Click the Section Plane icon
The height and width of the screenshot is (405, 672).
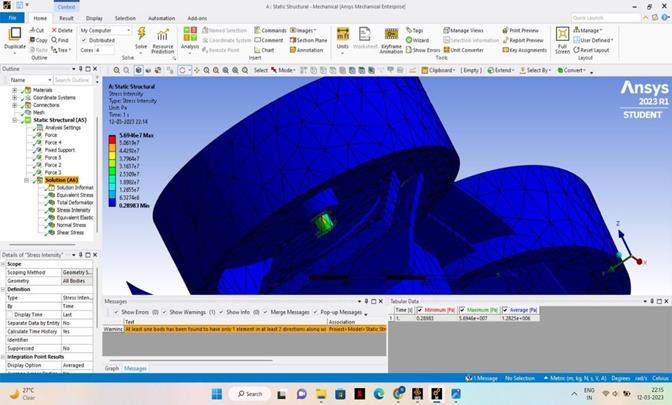click(x=293, y=40)
